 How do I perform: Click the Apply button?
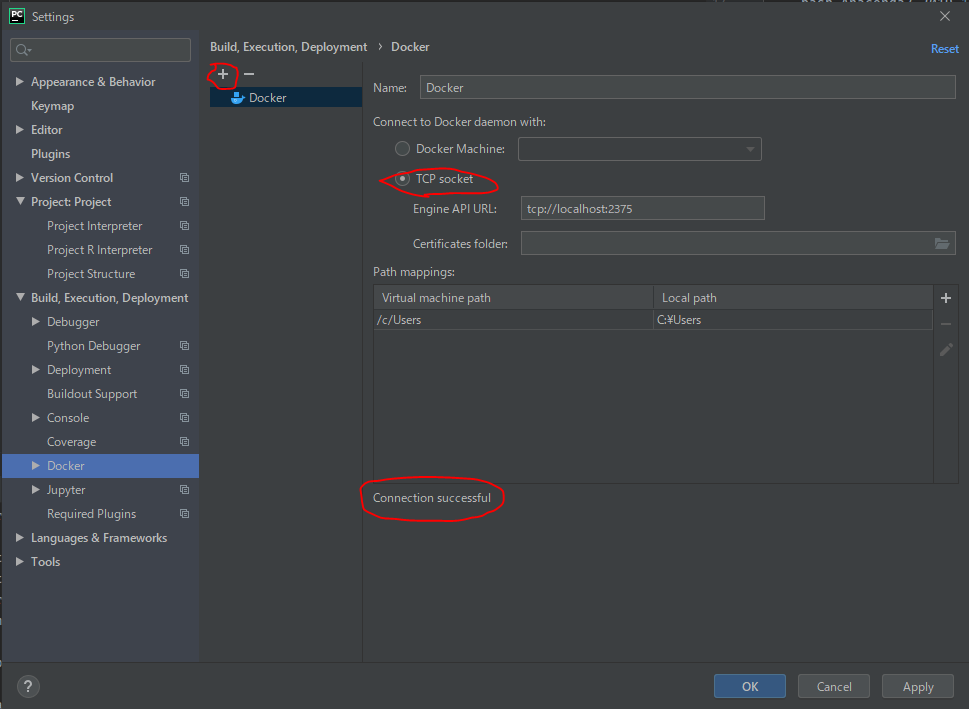point(918,686)
